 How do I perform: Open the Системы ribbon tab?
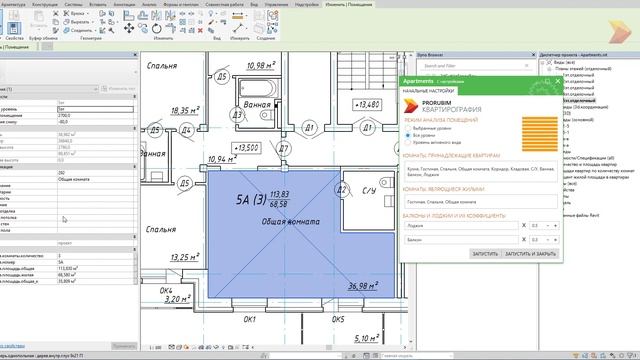pyautogui.click(x=73, y=4)
